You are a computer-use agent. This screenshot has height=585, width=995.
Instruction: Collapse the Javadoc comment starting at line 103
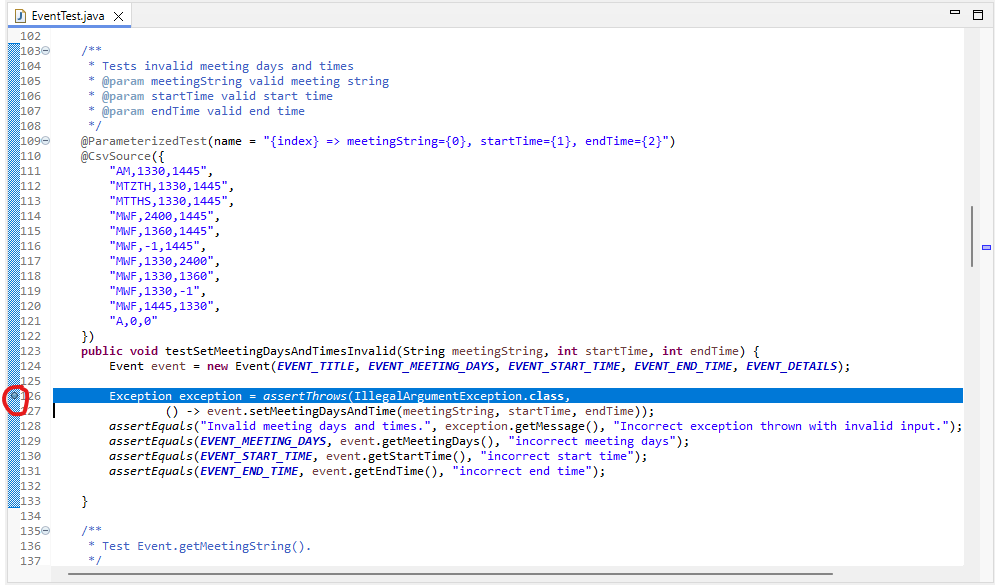point(44,50)
